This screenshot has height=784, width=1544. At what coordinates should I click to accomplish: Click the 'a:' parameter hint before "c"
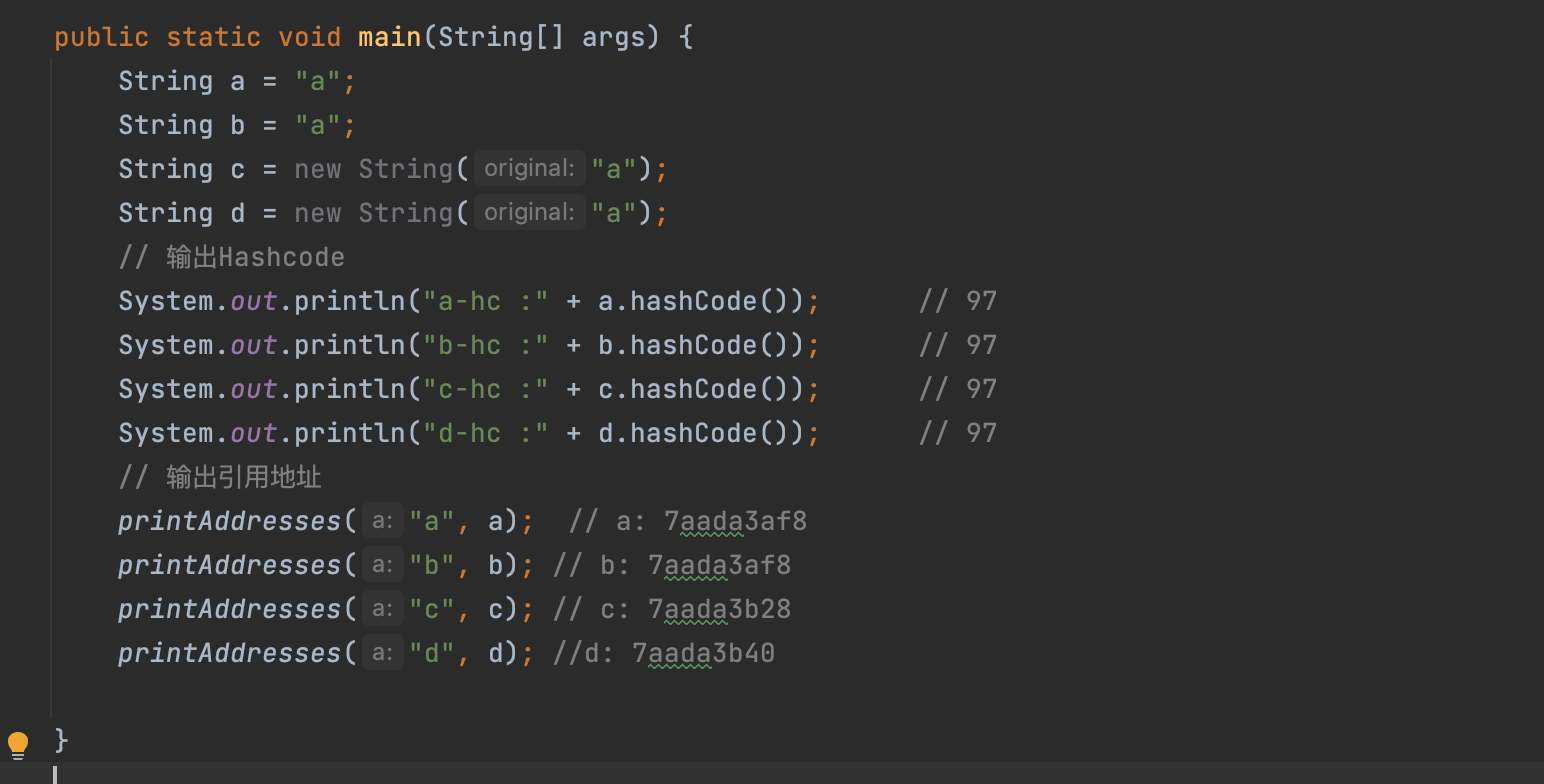(x=382, y=608)
